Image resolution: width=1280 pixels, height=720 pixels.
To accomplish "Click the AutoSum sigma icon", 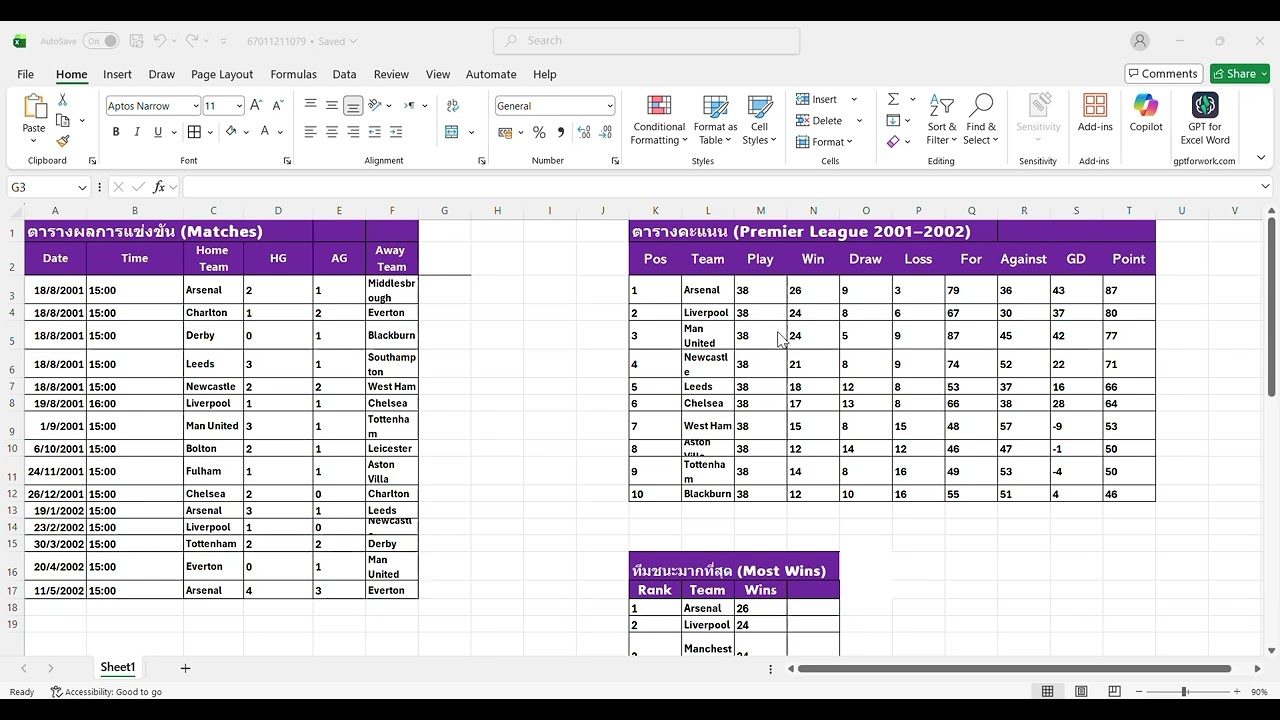I will click(x=893, y=99).
